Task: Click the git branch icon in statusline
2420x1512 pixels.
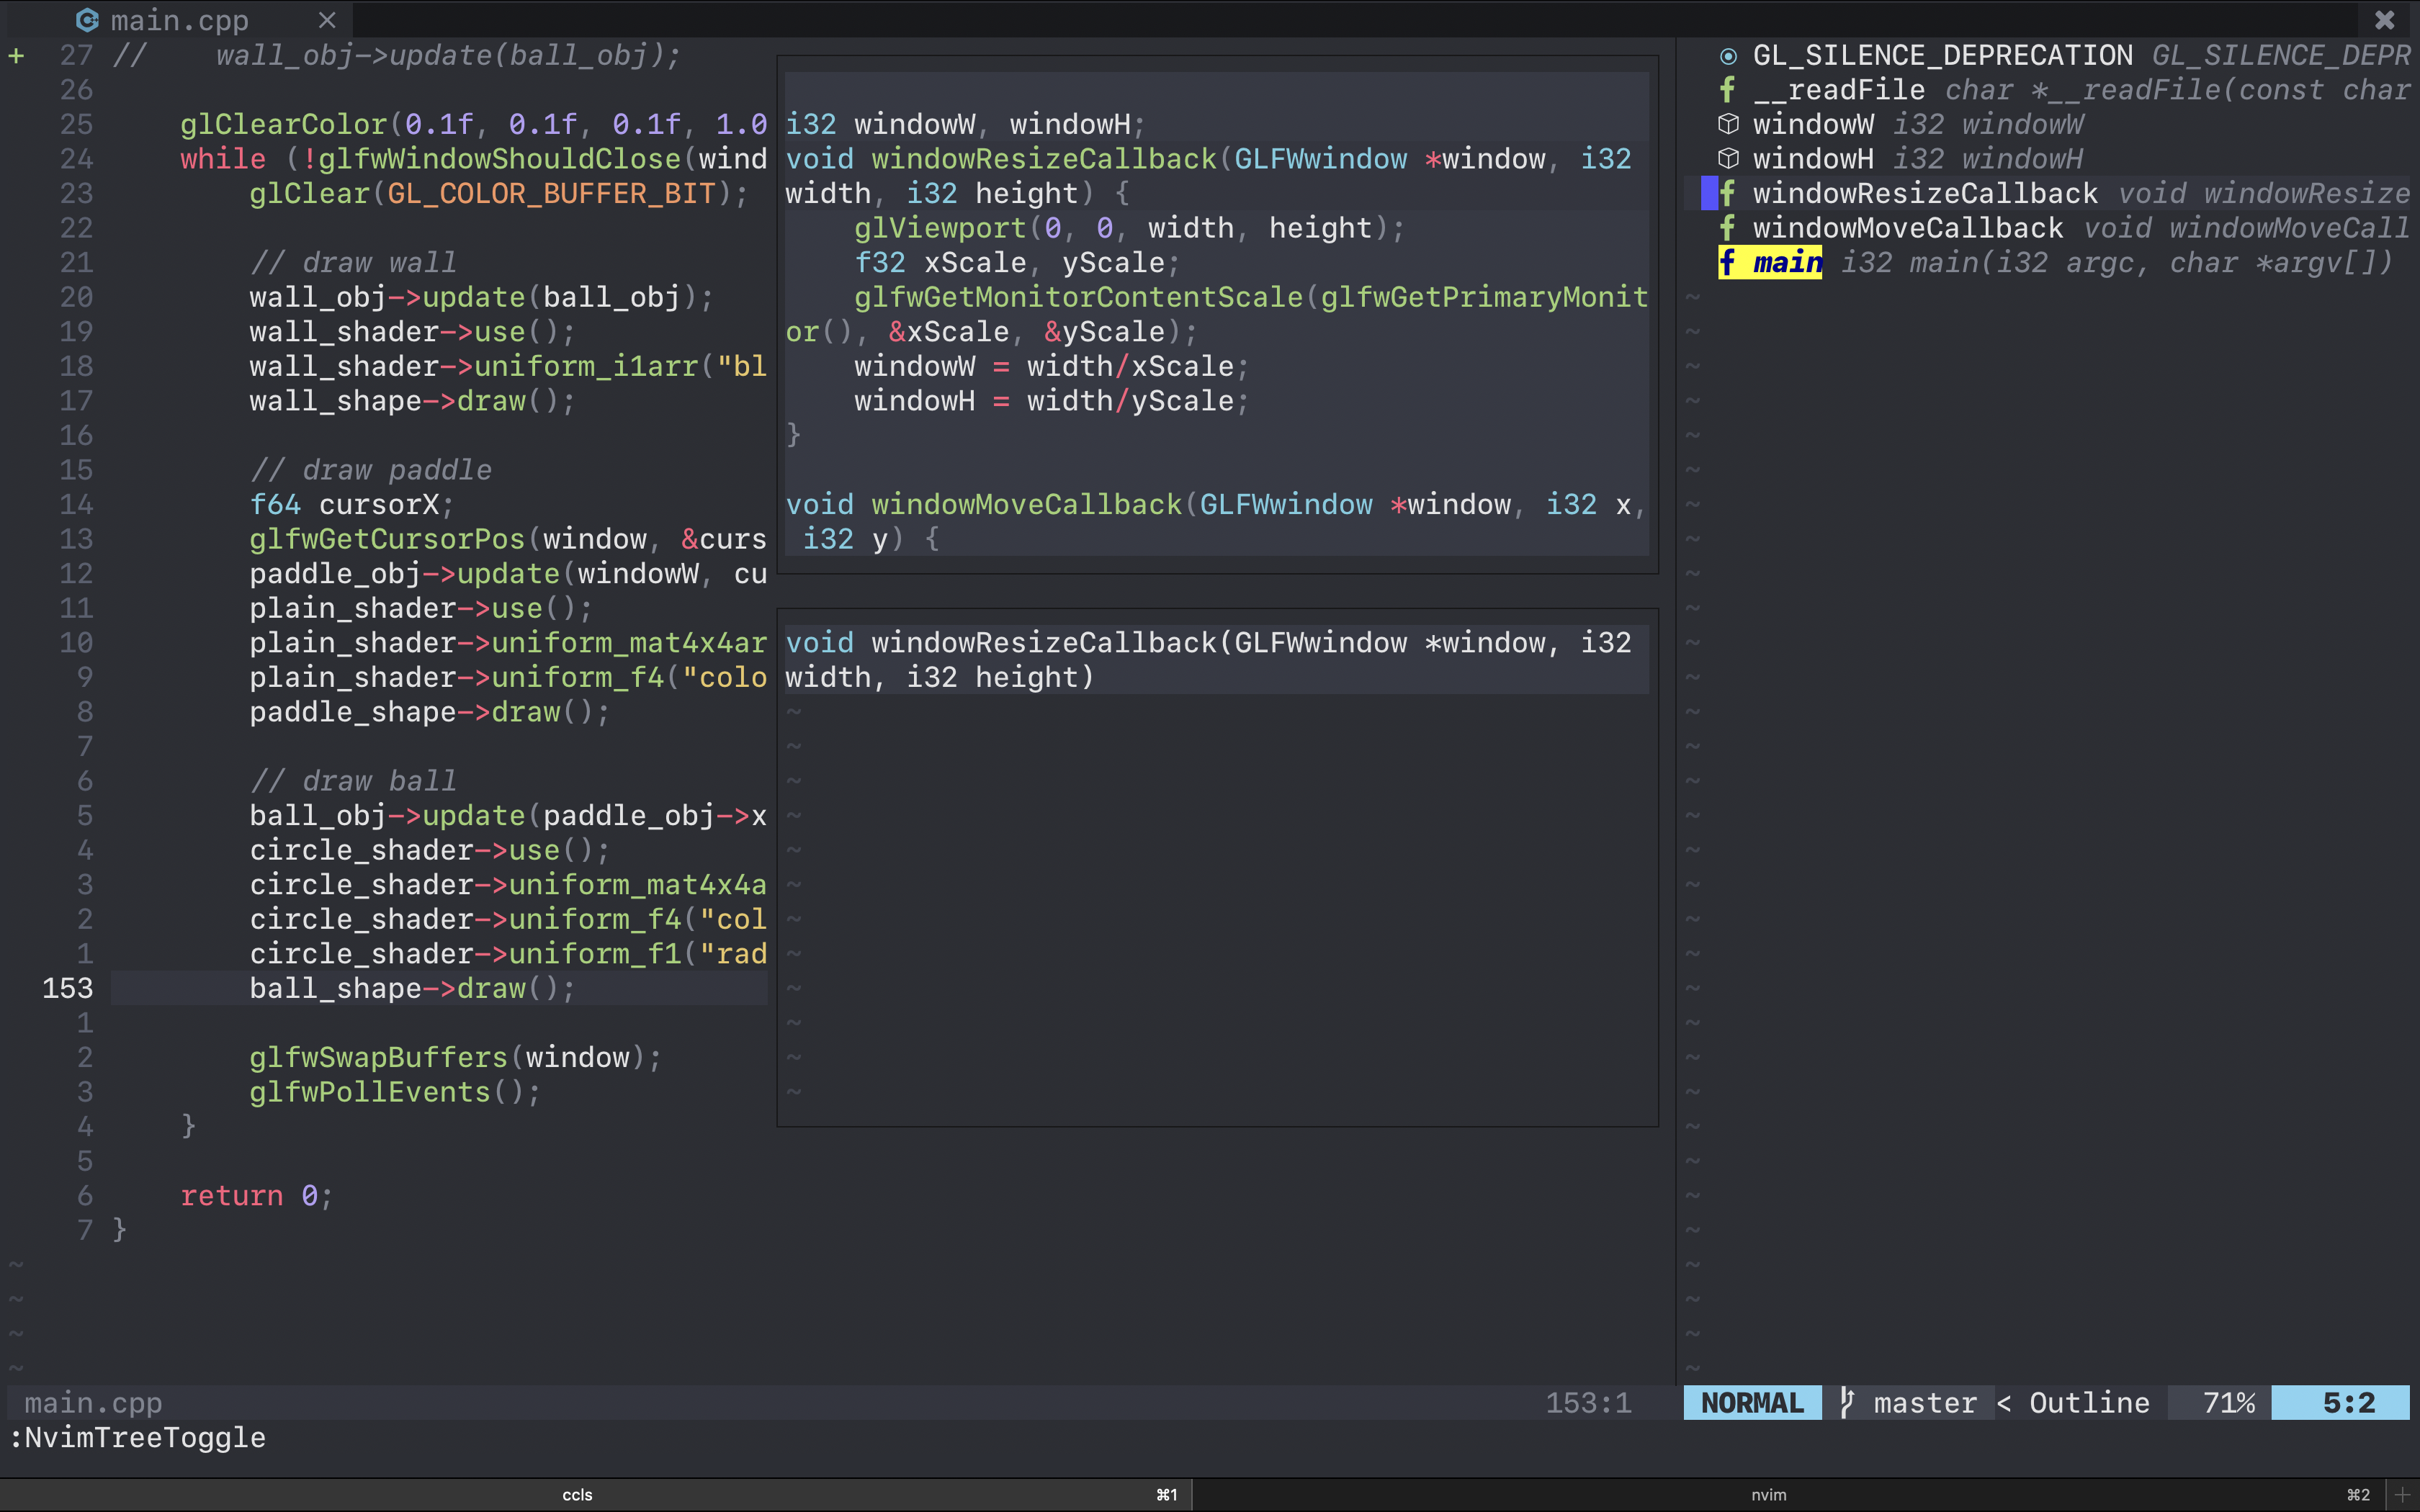Action: pos(1847,1403)
